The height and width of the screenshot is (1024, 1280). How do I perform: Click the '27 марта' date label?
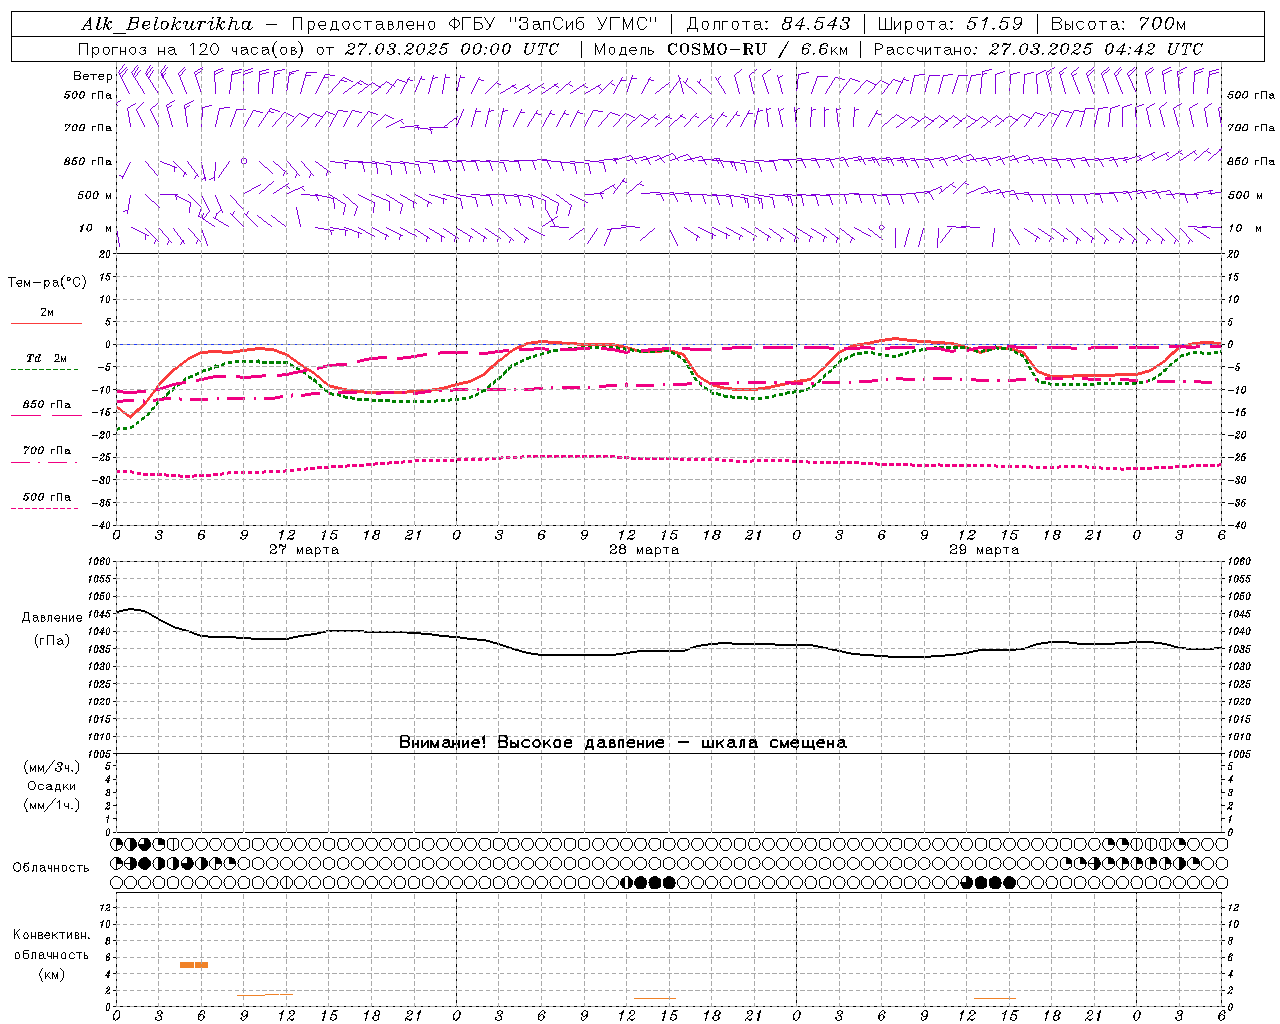point(304,550)
